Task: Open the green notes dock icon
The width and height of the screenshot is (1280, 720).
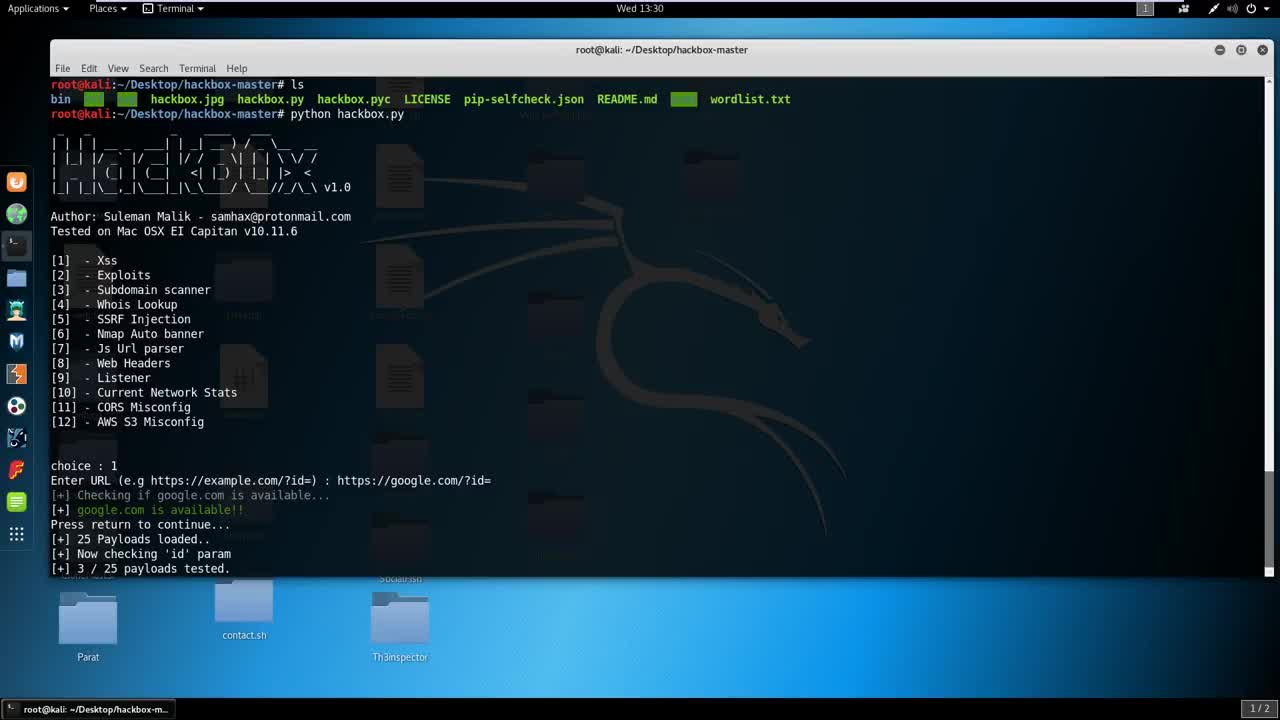Action: tap(16, 502)
